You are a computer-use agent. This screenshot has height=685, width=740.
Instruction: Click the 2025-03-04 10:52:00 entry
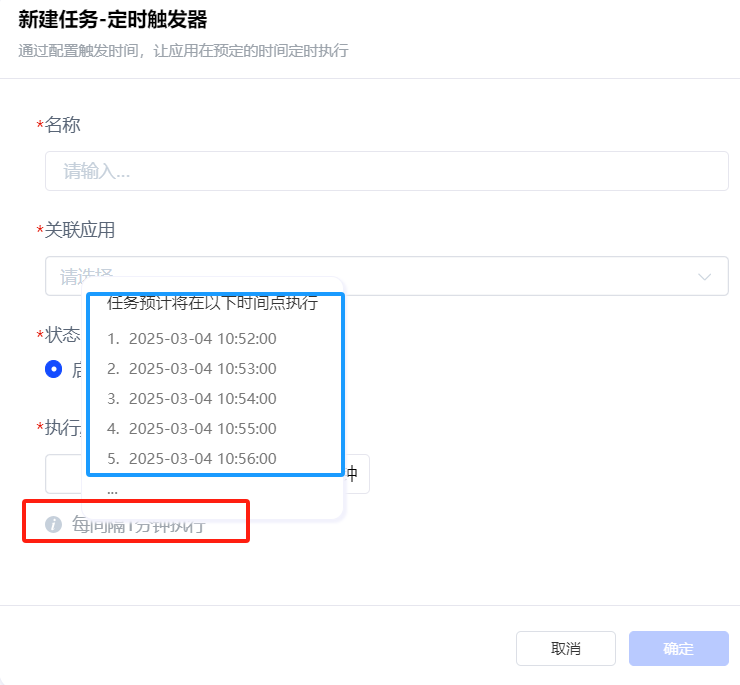202,339
